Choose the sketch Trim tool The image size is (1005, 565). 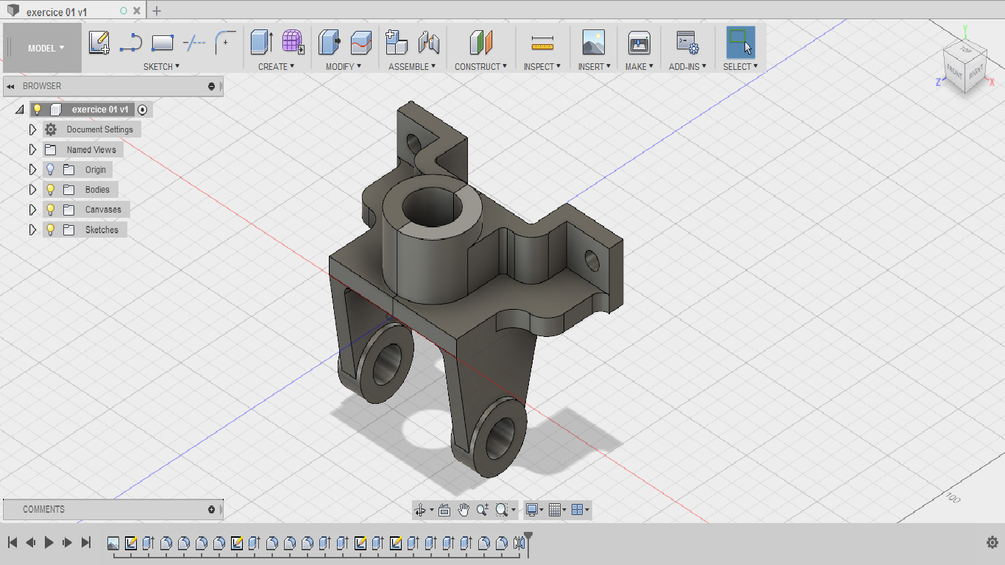pyautogui.click(x=194, y=43)
